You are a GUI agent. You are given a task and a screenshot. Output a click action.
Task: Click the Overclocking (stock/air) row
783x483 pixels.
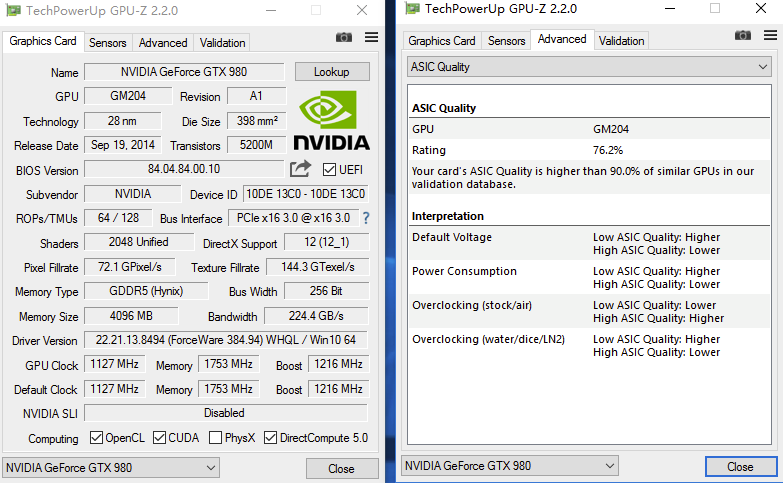tap(589, 312)
